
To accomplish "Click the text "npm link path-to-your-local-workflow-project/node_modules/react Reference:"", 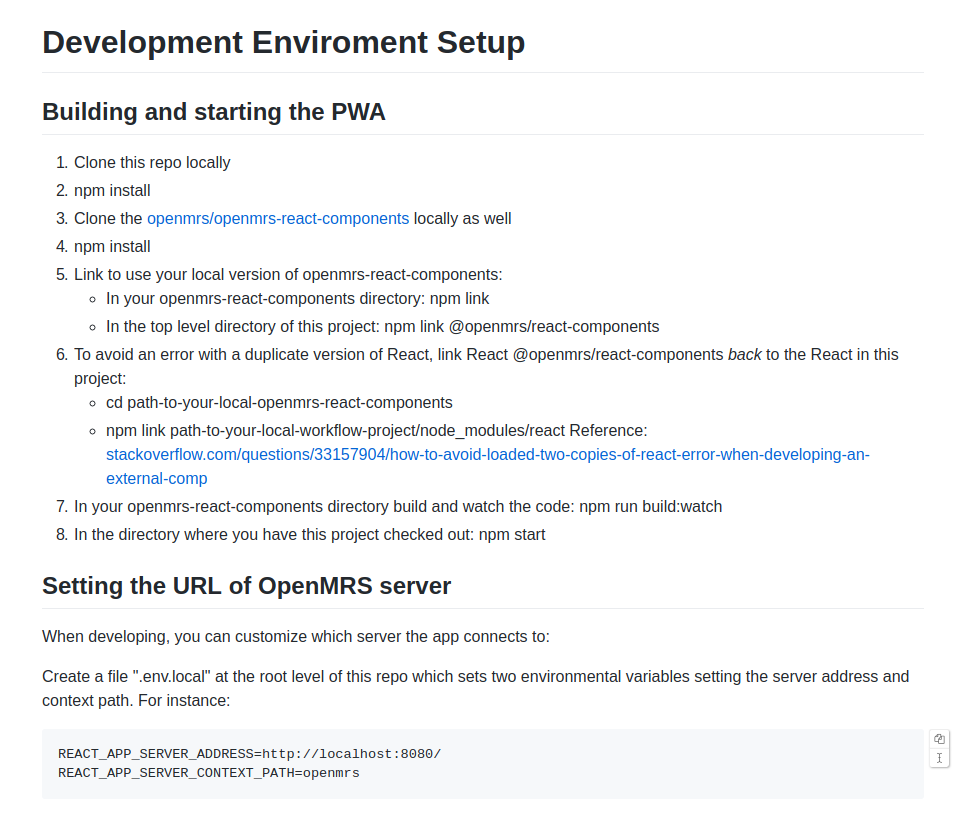I will click(377, 430).
